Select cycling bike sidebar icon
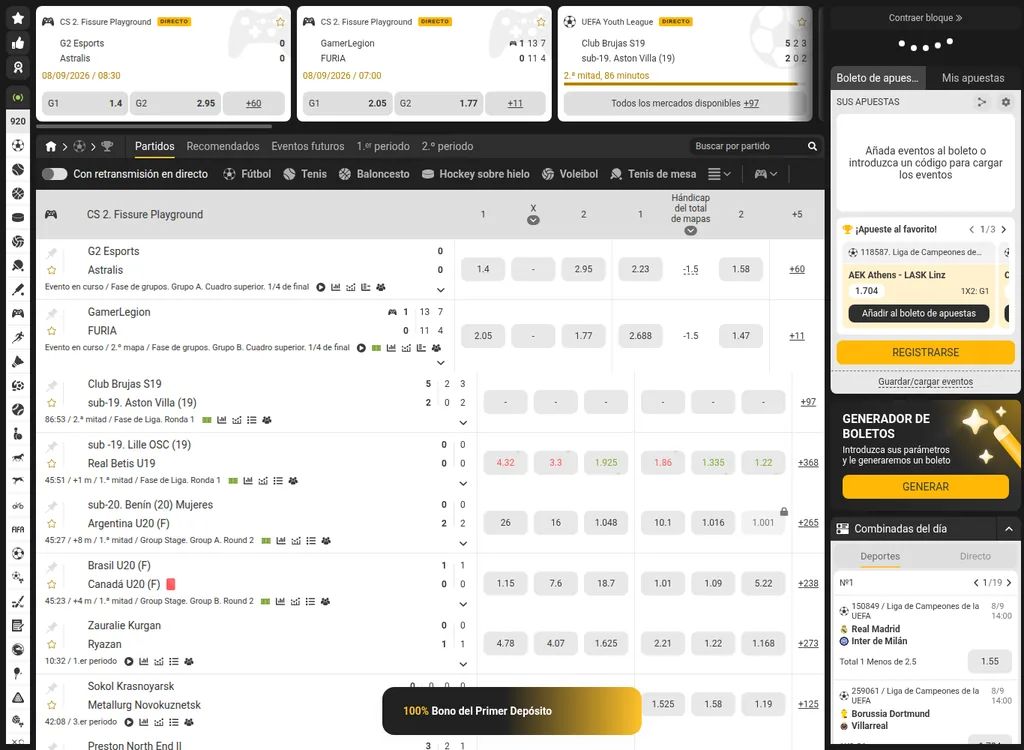The width and height of the screenshot is (1024, 750). tap(18, 506)
